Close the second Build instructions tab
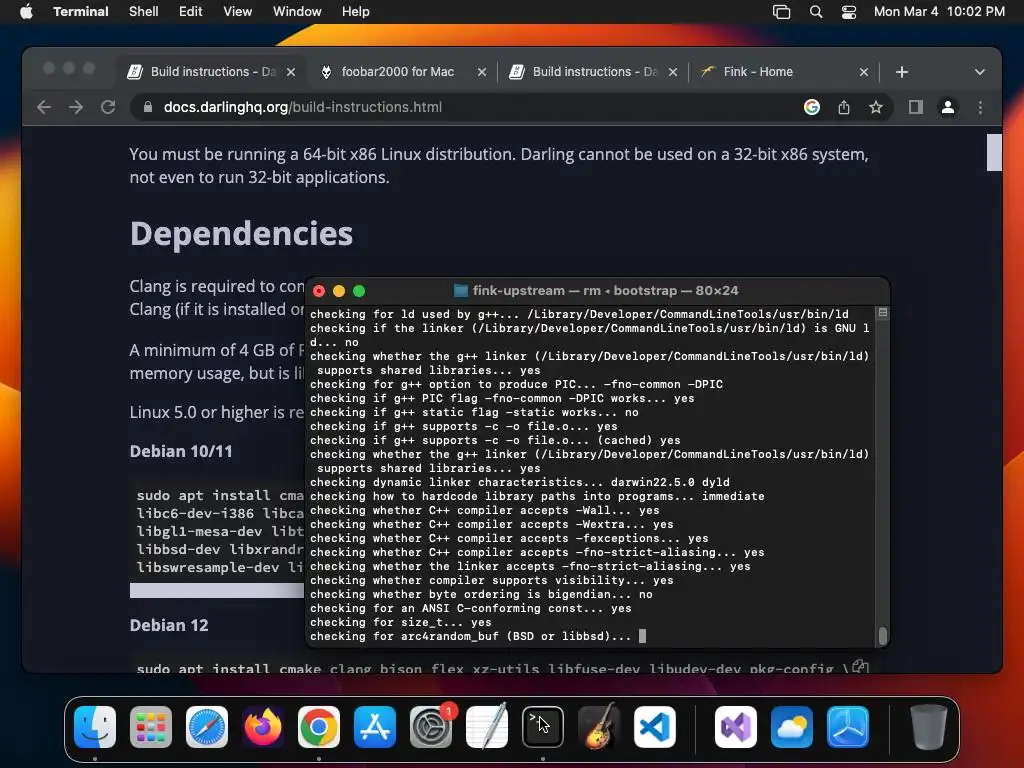 [673, 72]
